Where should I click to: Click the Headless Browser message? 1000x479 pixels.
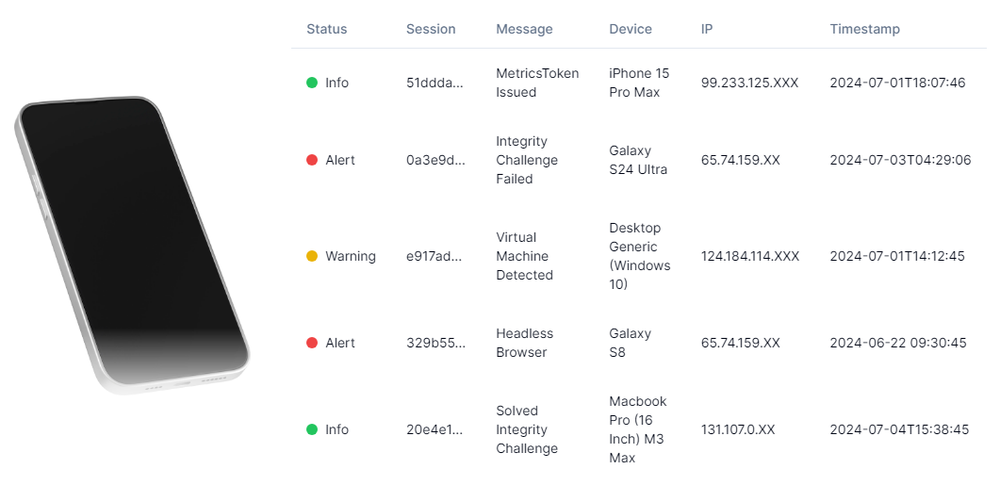tap(525, 343)
